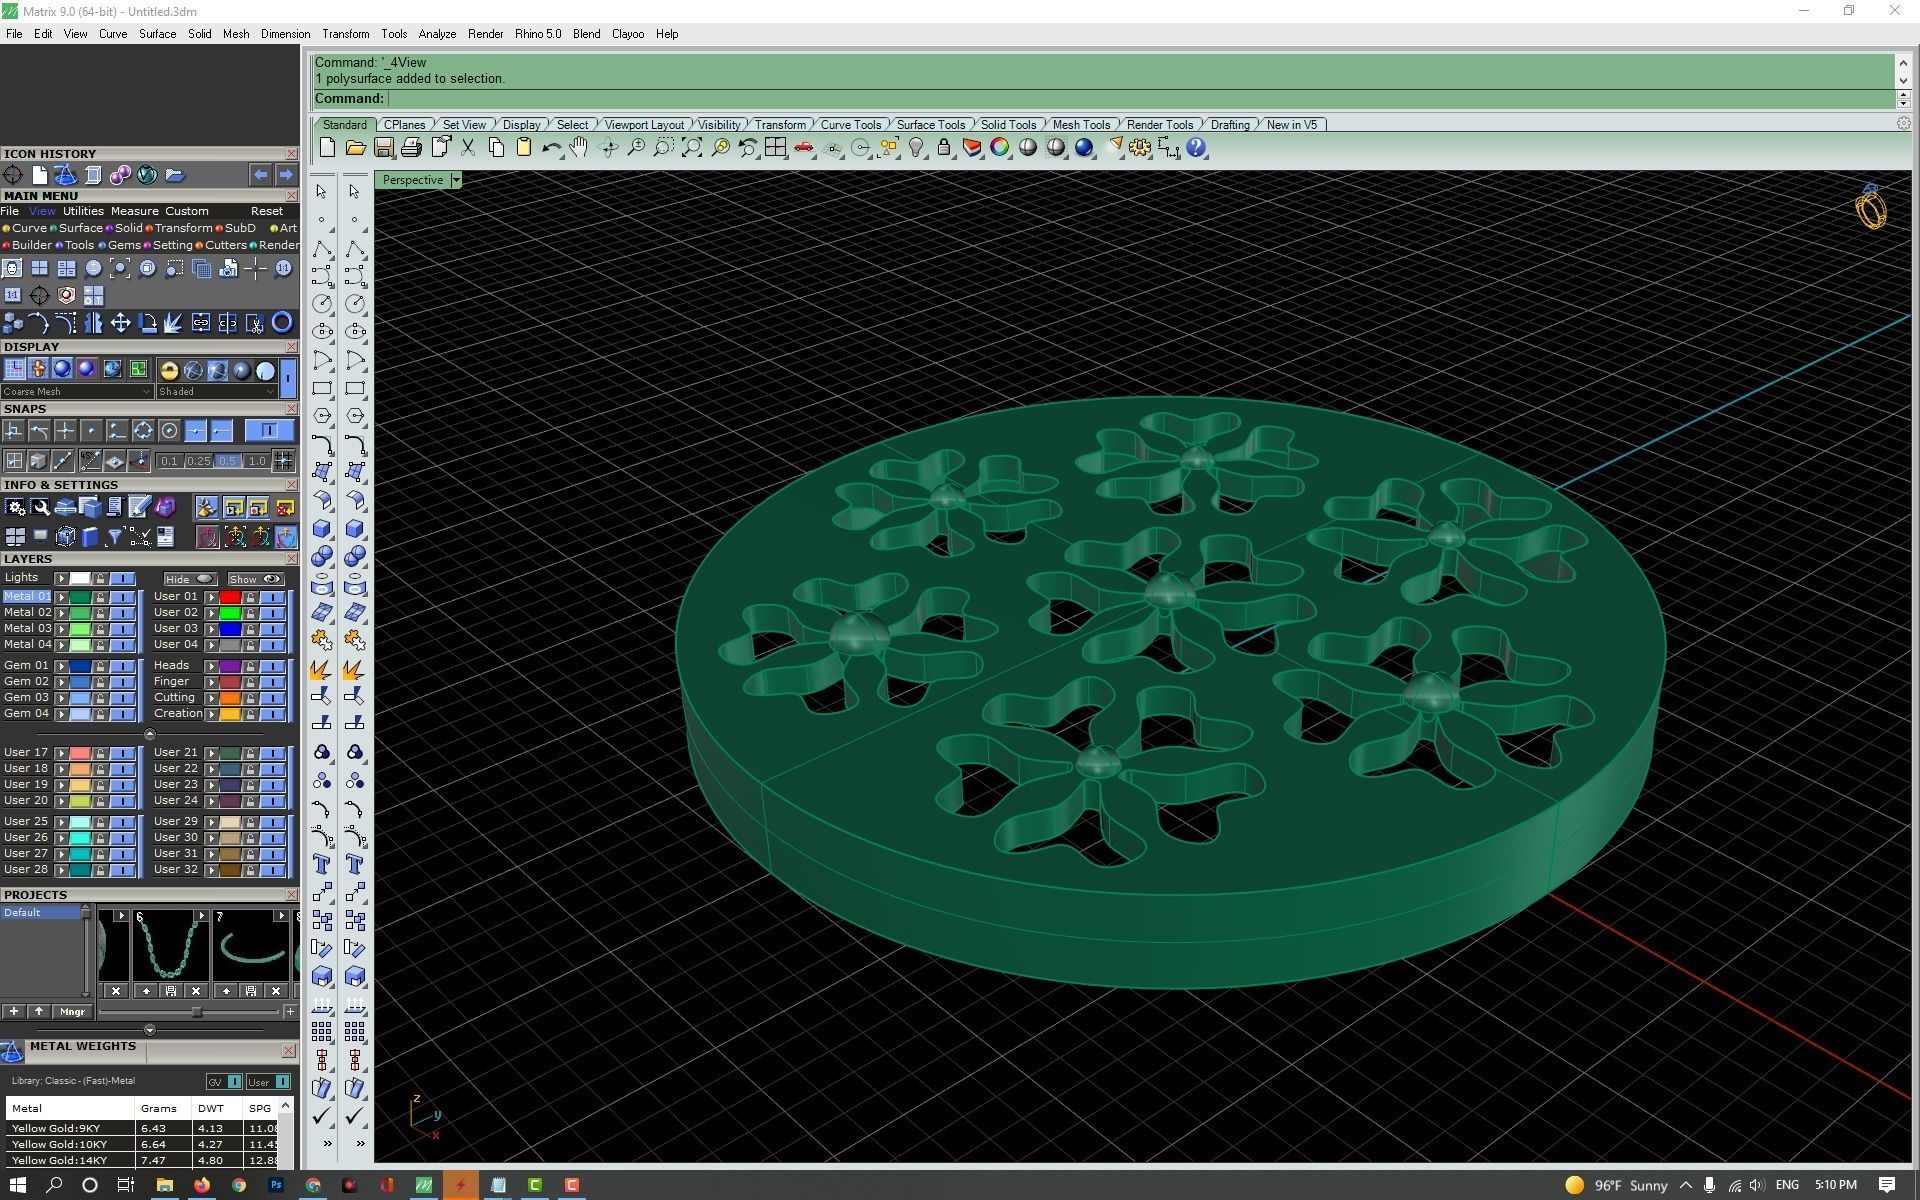Click Icon History back arrow
Viewport: 1920px width, 1200px height.
pos(260,175)
